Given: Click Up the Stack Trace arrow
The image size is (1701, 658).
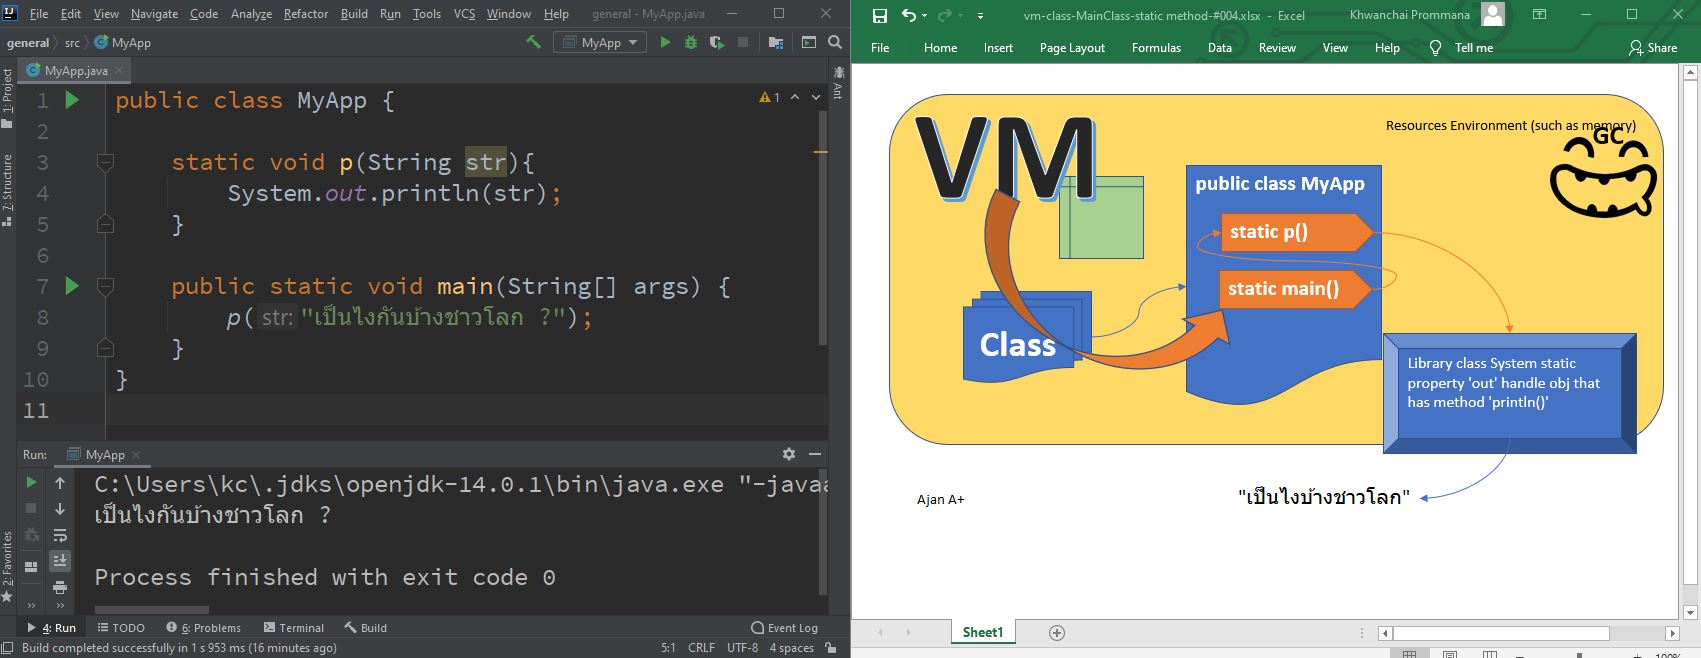Looking at the screenshot, I should [60, 483].
